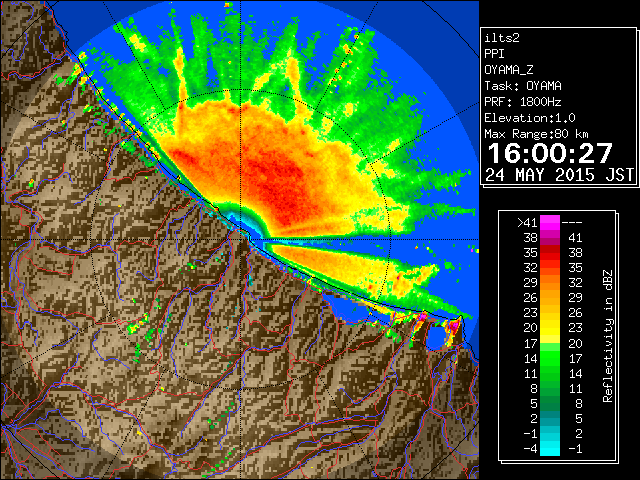Select the PPI scan type text

pyautogui.click(x=494, y=54)
